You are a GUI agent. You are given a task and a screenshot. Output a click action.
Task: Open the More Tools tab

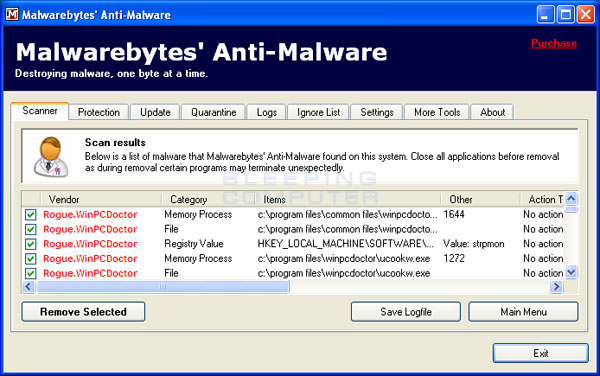click(x=437, y=112)
